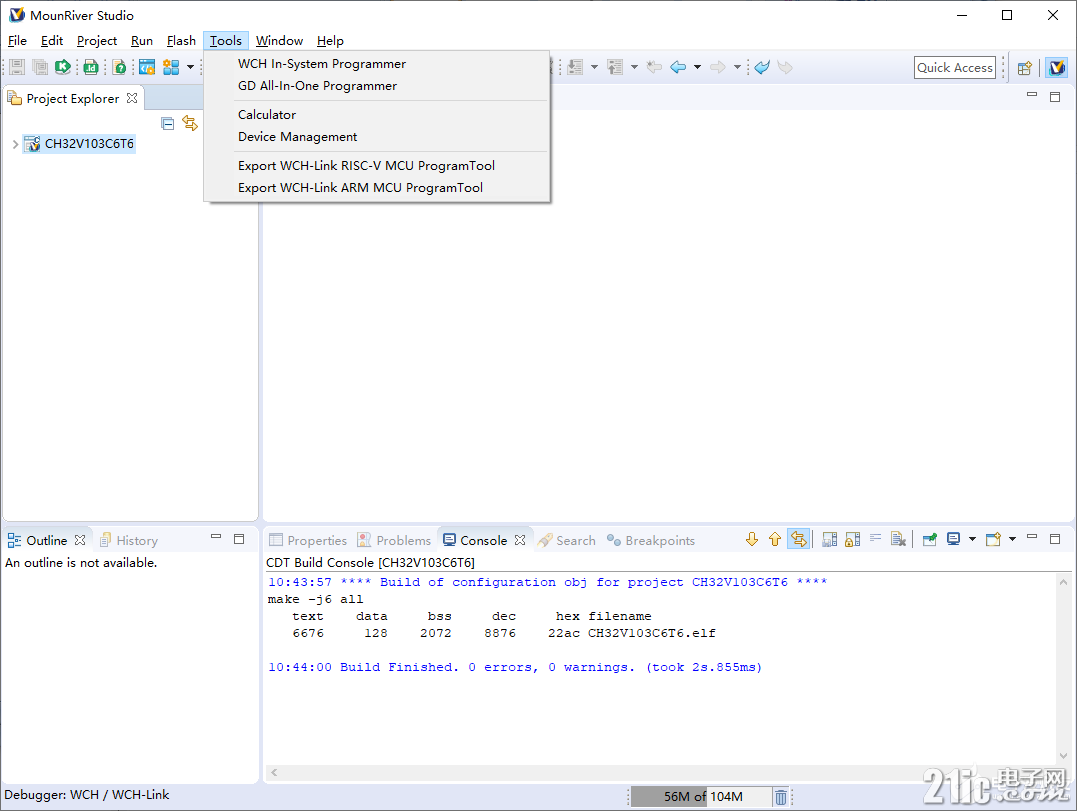This screenshot has width=1077, height=811.
Task: Click the code window with gear icon
Action: (146, 67)
